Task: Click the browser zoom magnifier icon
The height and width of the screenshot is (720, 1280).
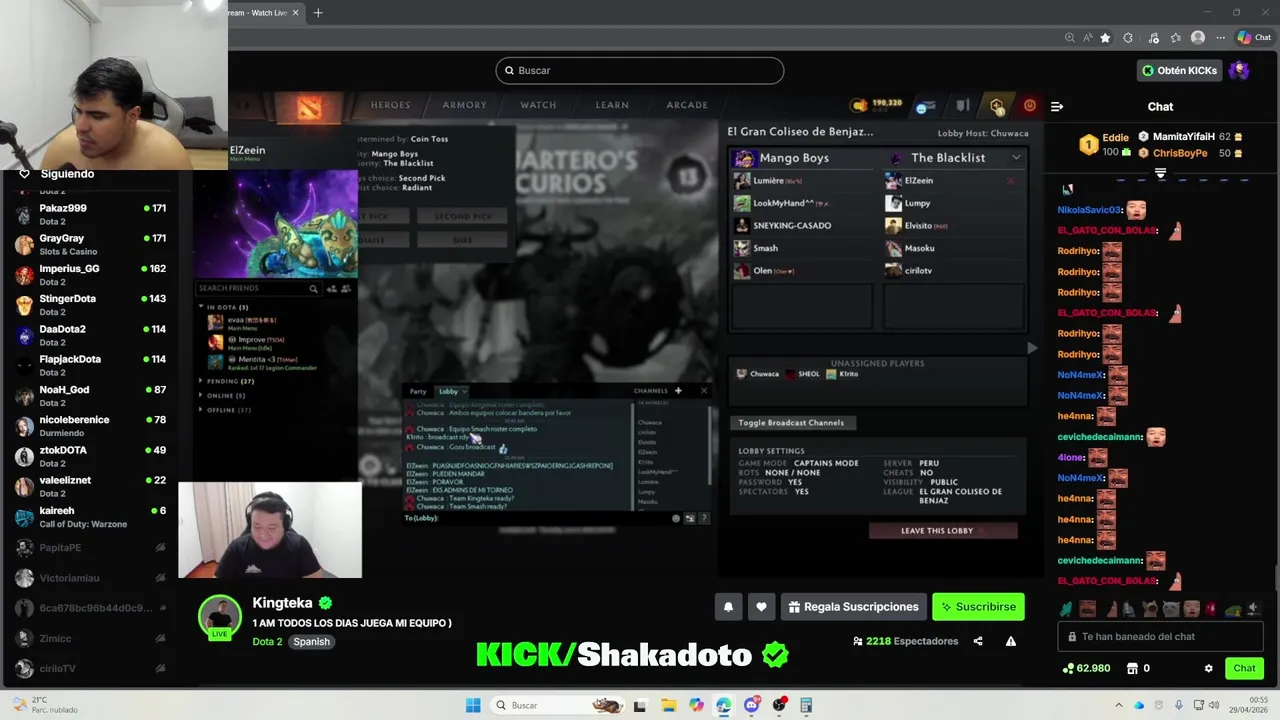Action: [1070, 38]
